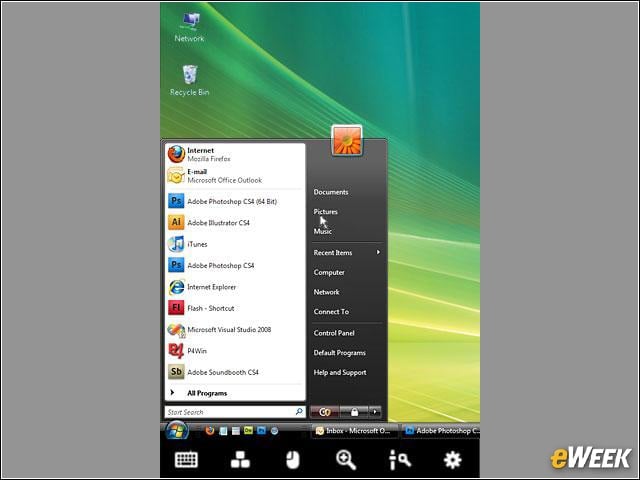Click the search magnifier in Start Search
The height and width of the screenshot is (480, 640).
[x=299, y=411]
